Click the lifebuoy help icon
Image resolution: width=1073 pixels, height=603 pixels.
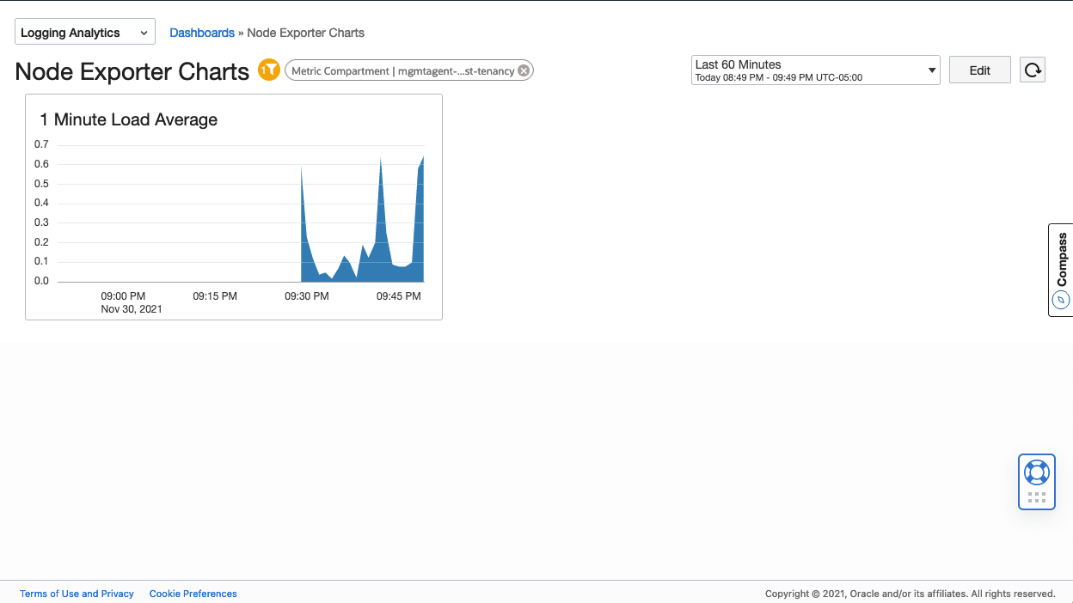[1037, 472]
